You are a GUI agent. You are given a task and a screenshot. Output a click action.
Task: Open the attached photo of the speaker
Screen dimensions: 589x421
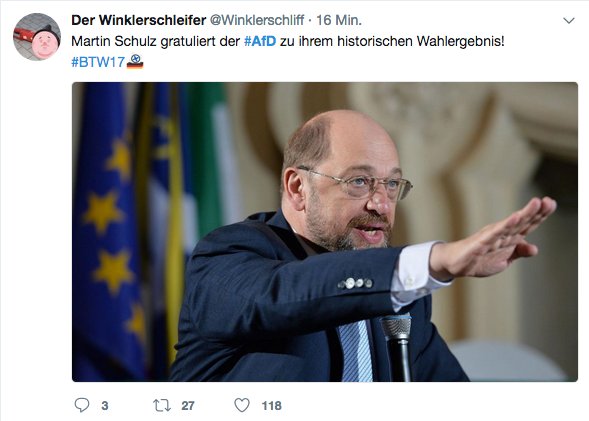coord(325,232)
